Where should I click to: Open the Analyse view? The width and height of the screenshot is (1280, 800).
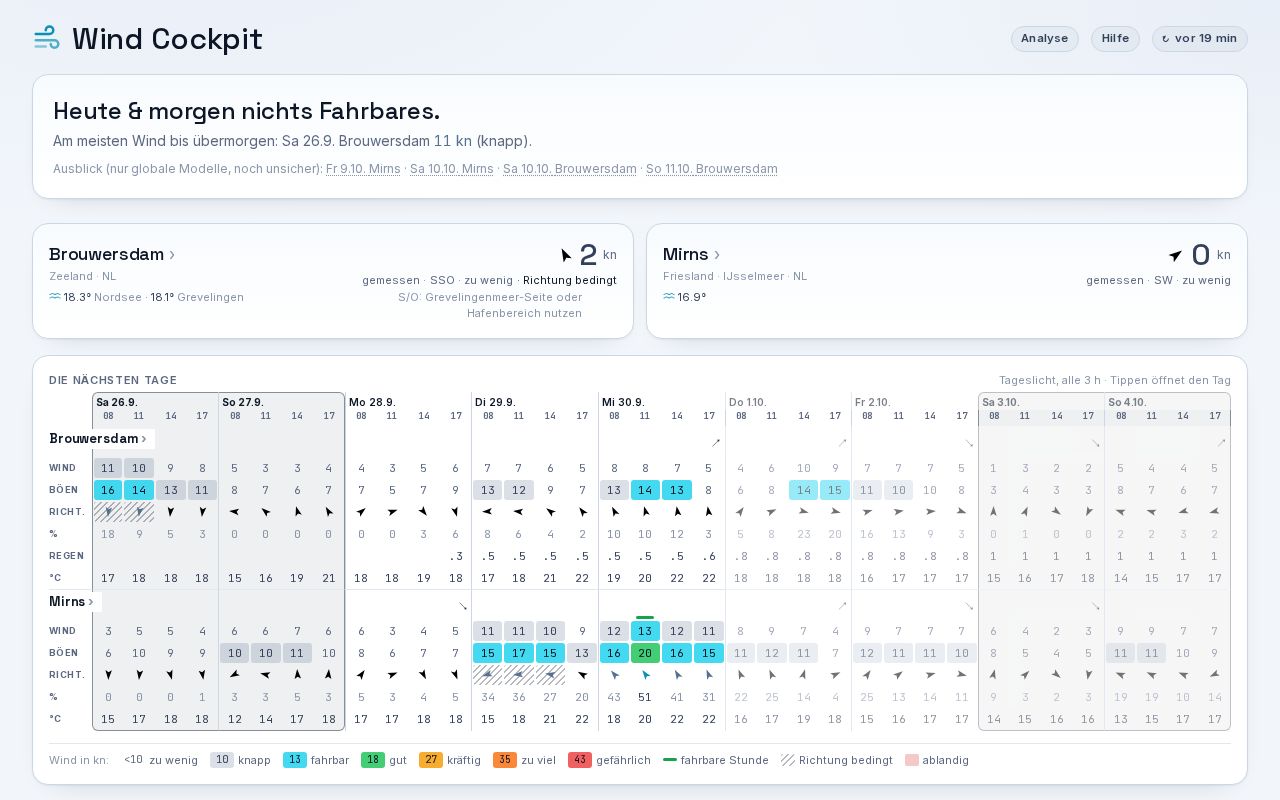(1044, 39)
